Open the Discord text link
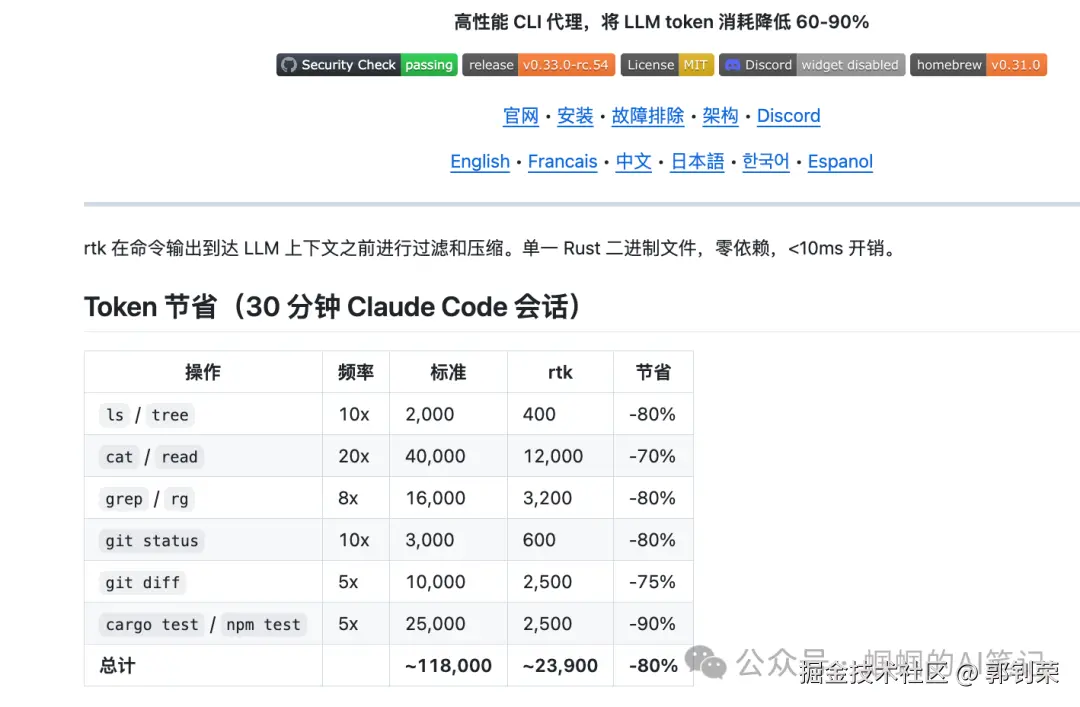Viewport: 1080px width, 707px height. point(788,116)
